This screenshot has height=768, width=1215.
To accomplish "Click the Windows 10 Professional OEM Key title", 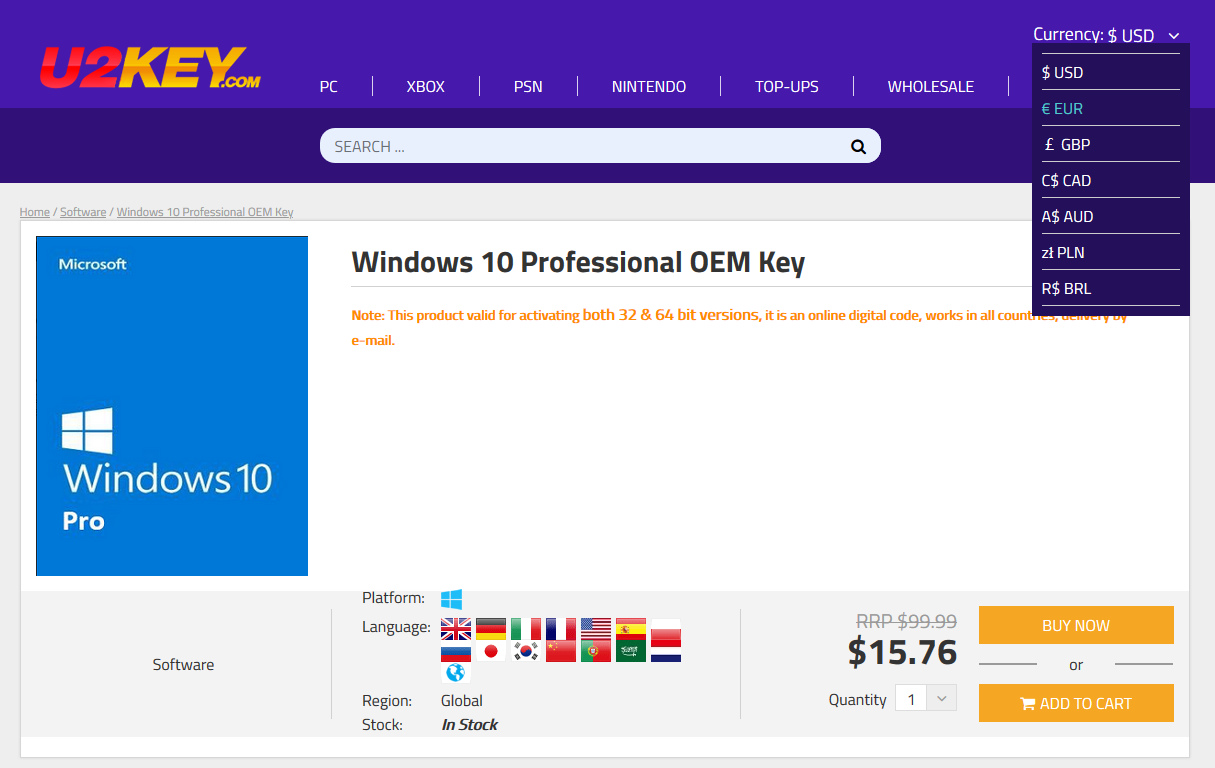I will (x=578, y=262).
